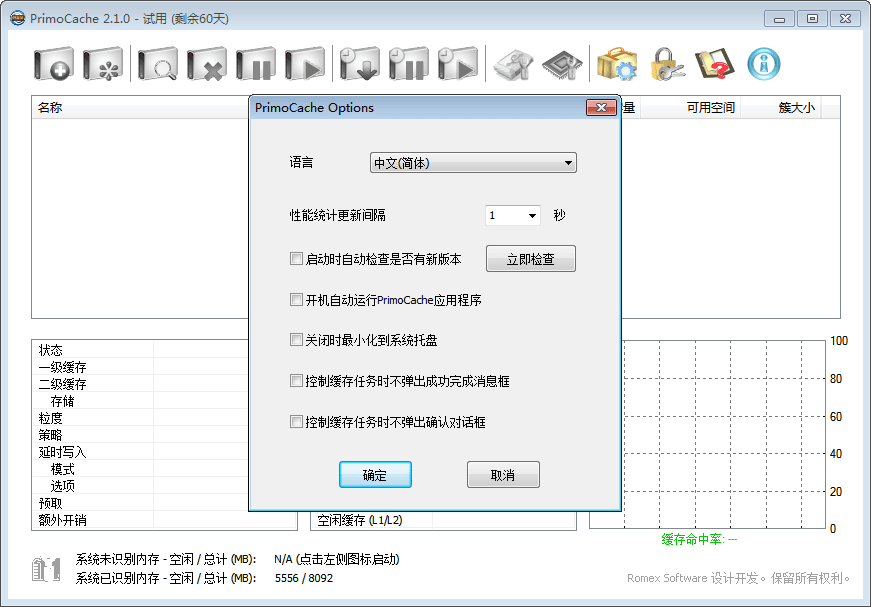Open the options toolbox gear icon
The image size is (871, 607).
coord(617,64)
